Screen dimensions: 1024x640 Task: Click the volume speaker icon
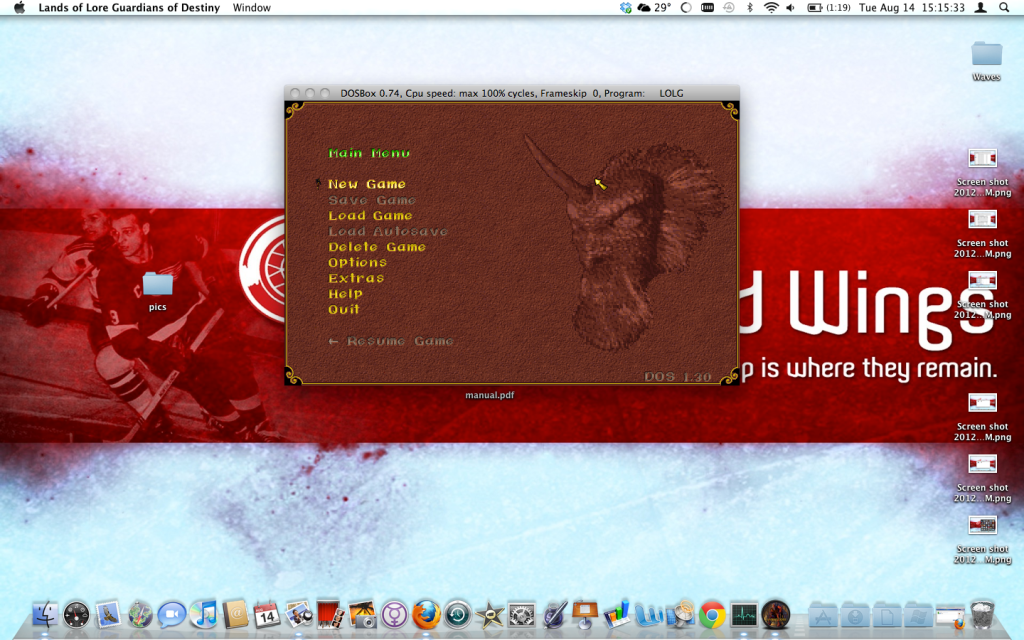click(x=790, y=8)
